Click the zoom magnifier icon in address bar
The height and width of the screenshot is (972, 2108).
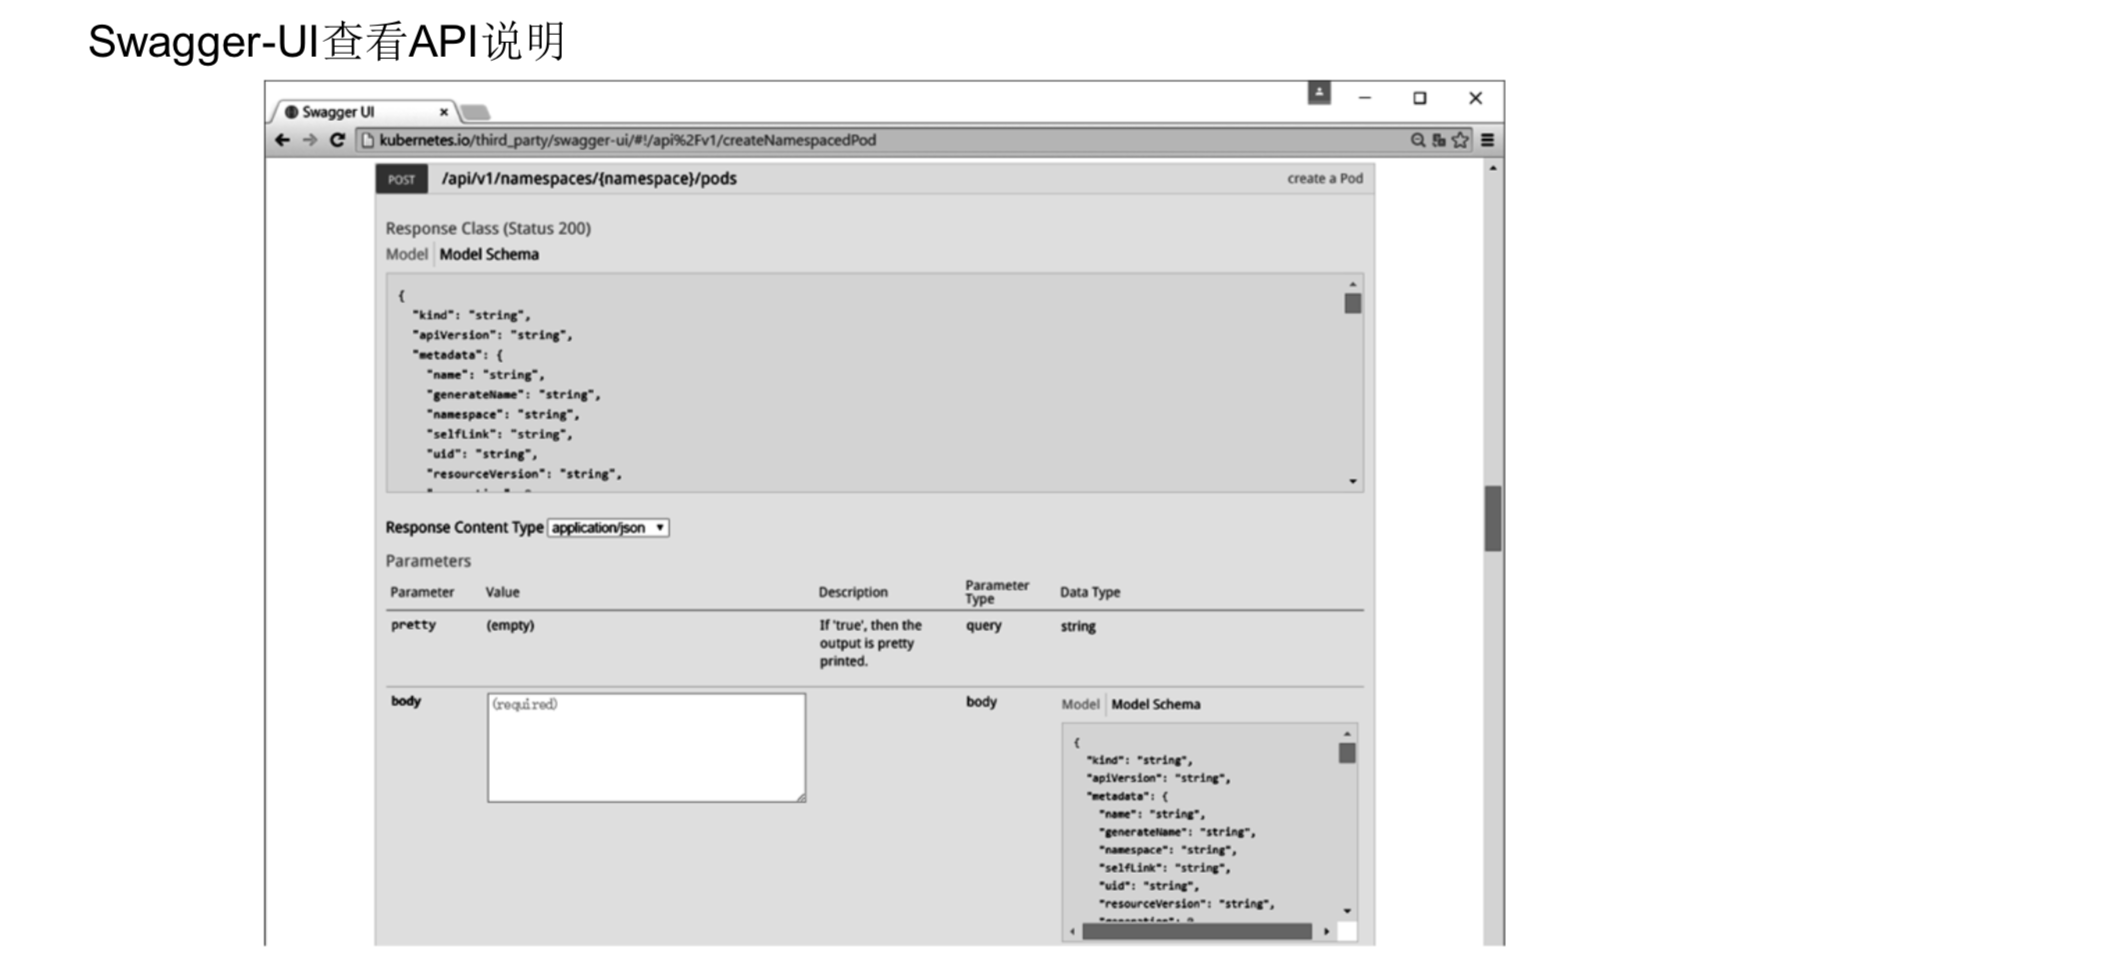(x=1417, y=140)
